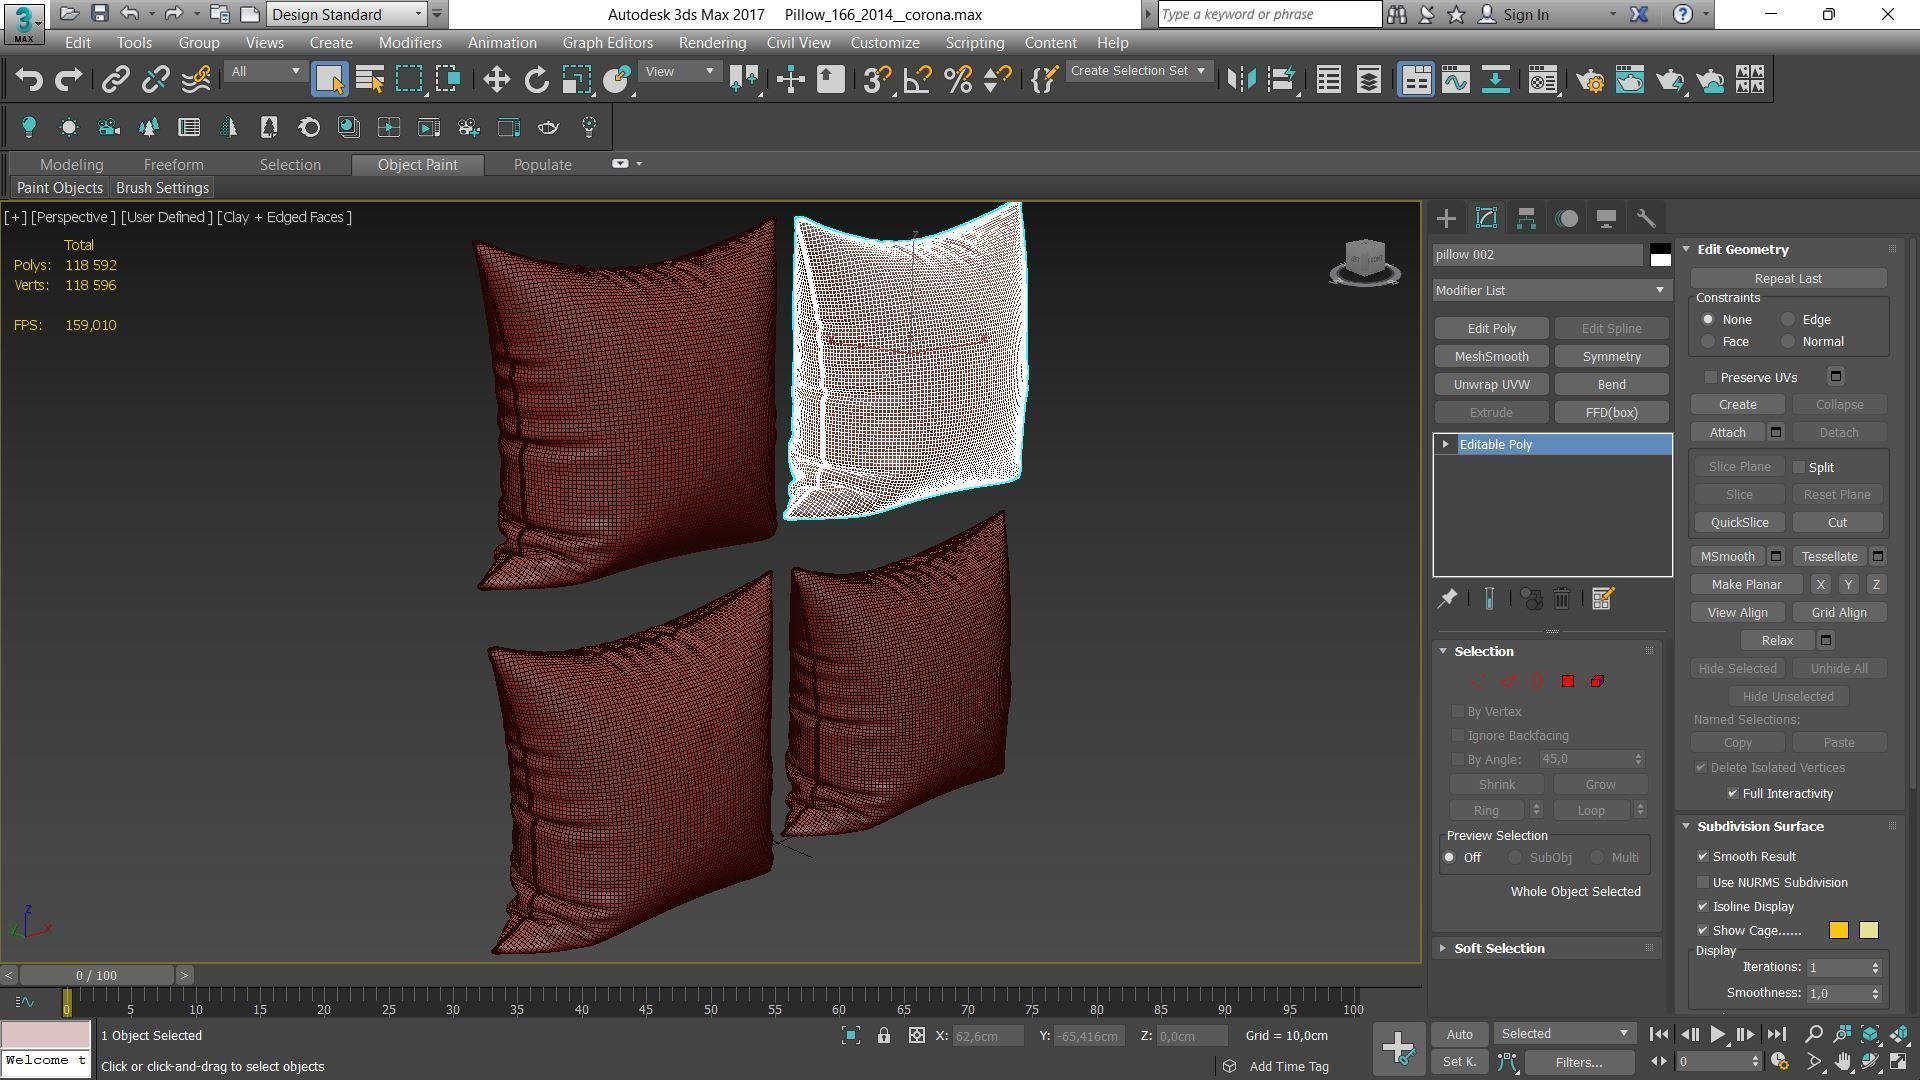Open Select by Name dialog
Image resolution: width=1920 pixels, height=1080 pixels.
coord(370,80)
